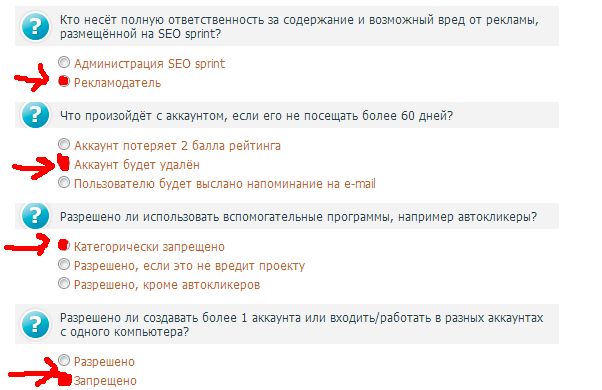
Task: Click question header about not visiting for 60 days
Action: pyautogui.click(x=287, y=115)
